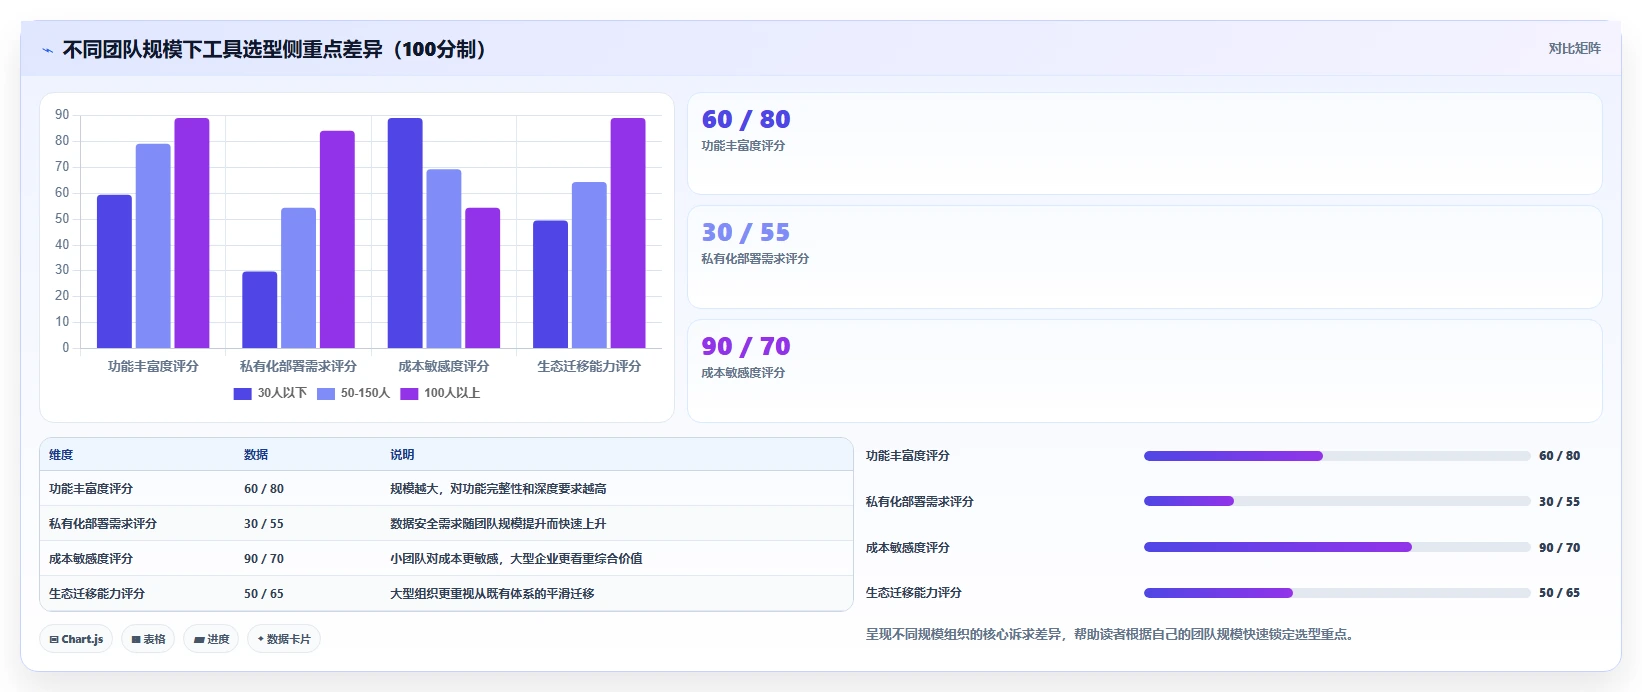Click the 30人以下 bar under 成本敏感度评分
This screenshot has height=692, width=1642.
click(405, 233)
